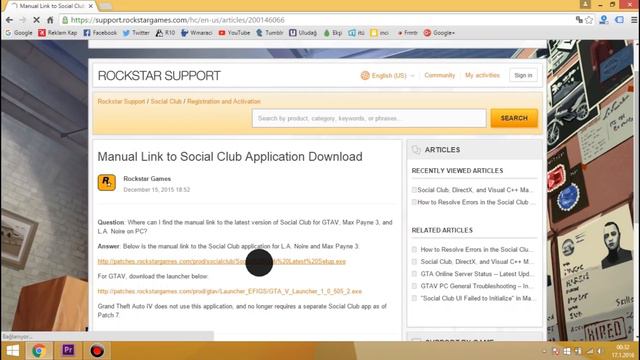The width and height of the screenshot is (640, 360).
Task: Open the Chrome menu
Action: [x=634, y=20]
